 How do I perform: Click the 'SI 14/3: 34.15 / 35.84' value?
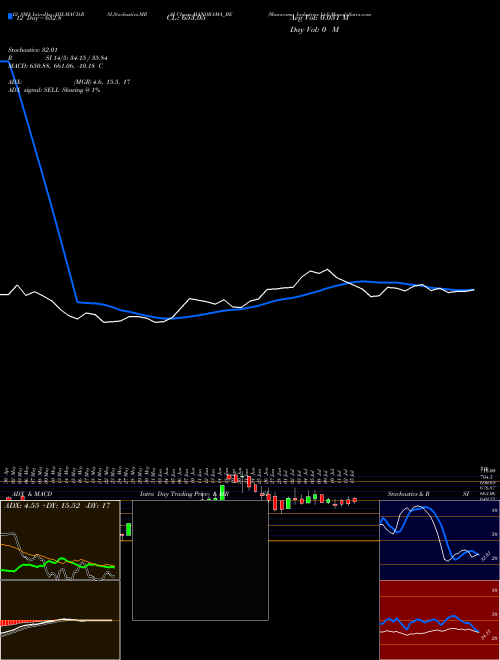(77, 58)
